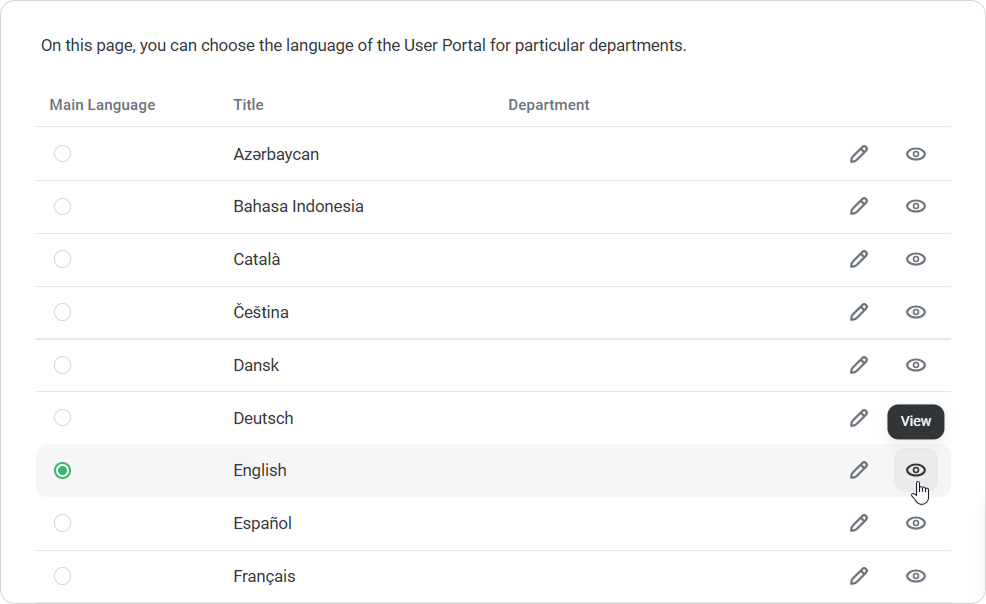Edit the Deutsch language entry
Image resolution: width=986 pixels, height=604 pixels.
coord(858,418)
